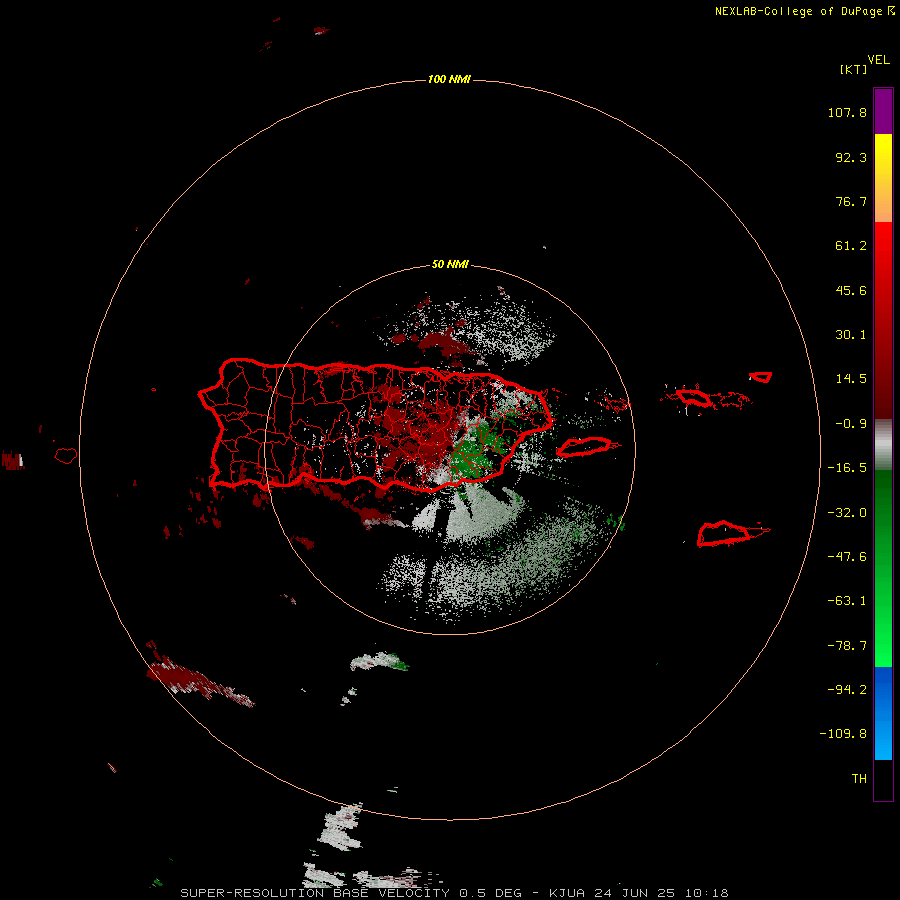Select the 92.3 legend value
The width and height of the screenshot is (900, 900).
851,157
